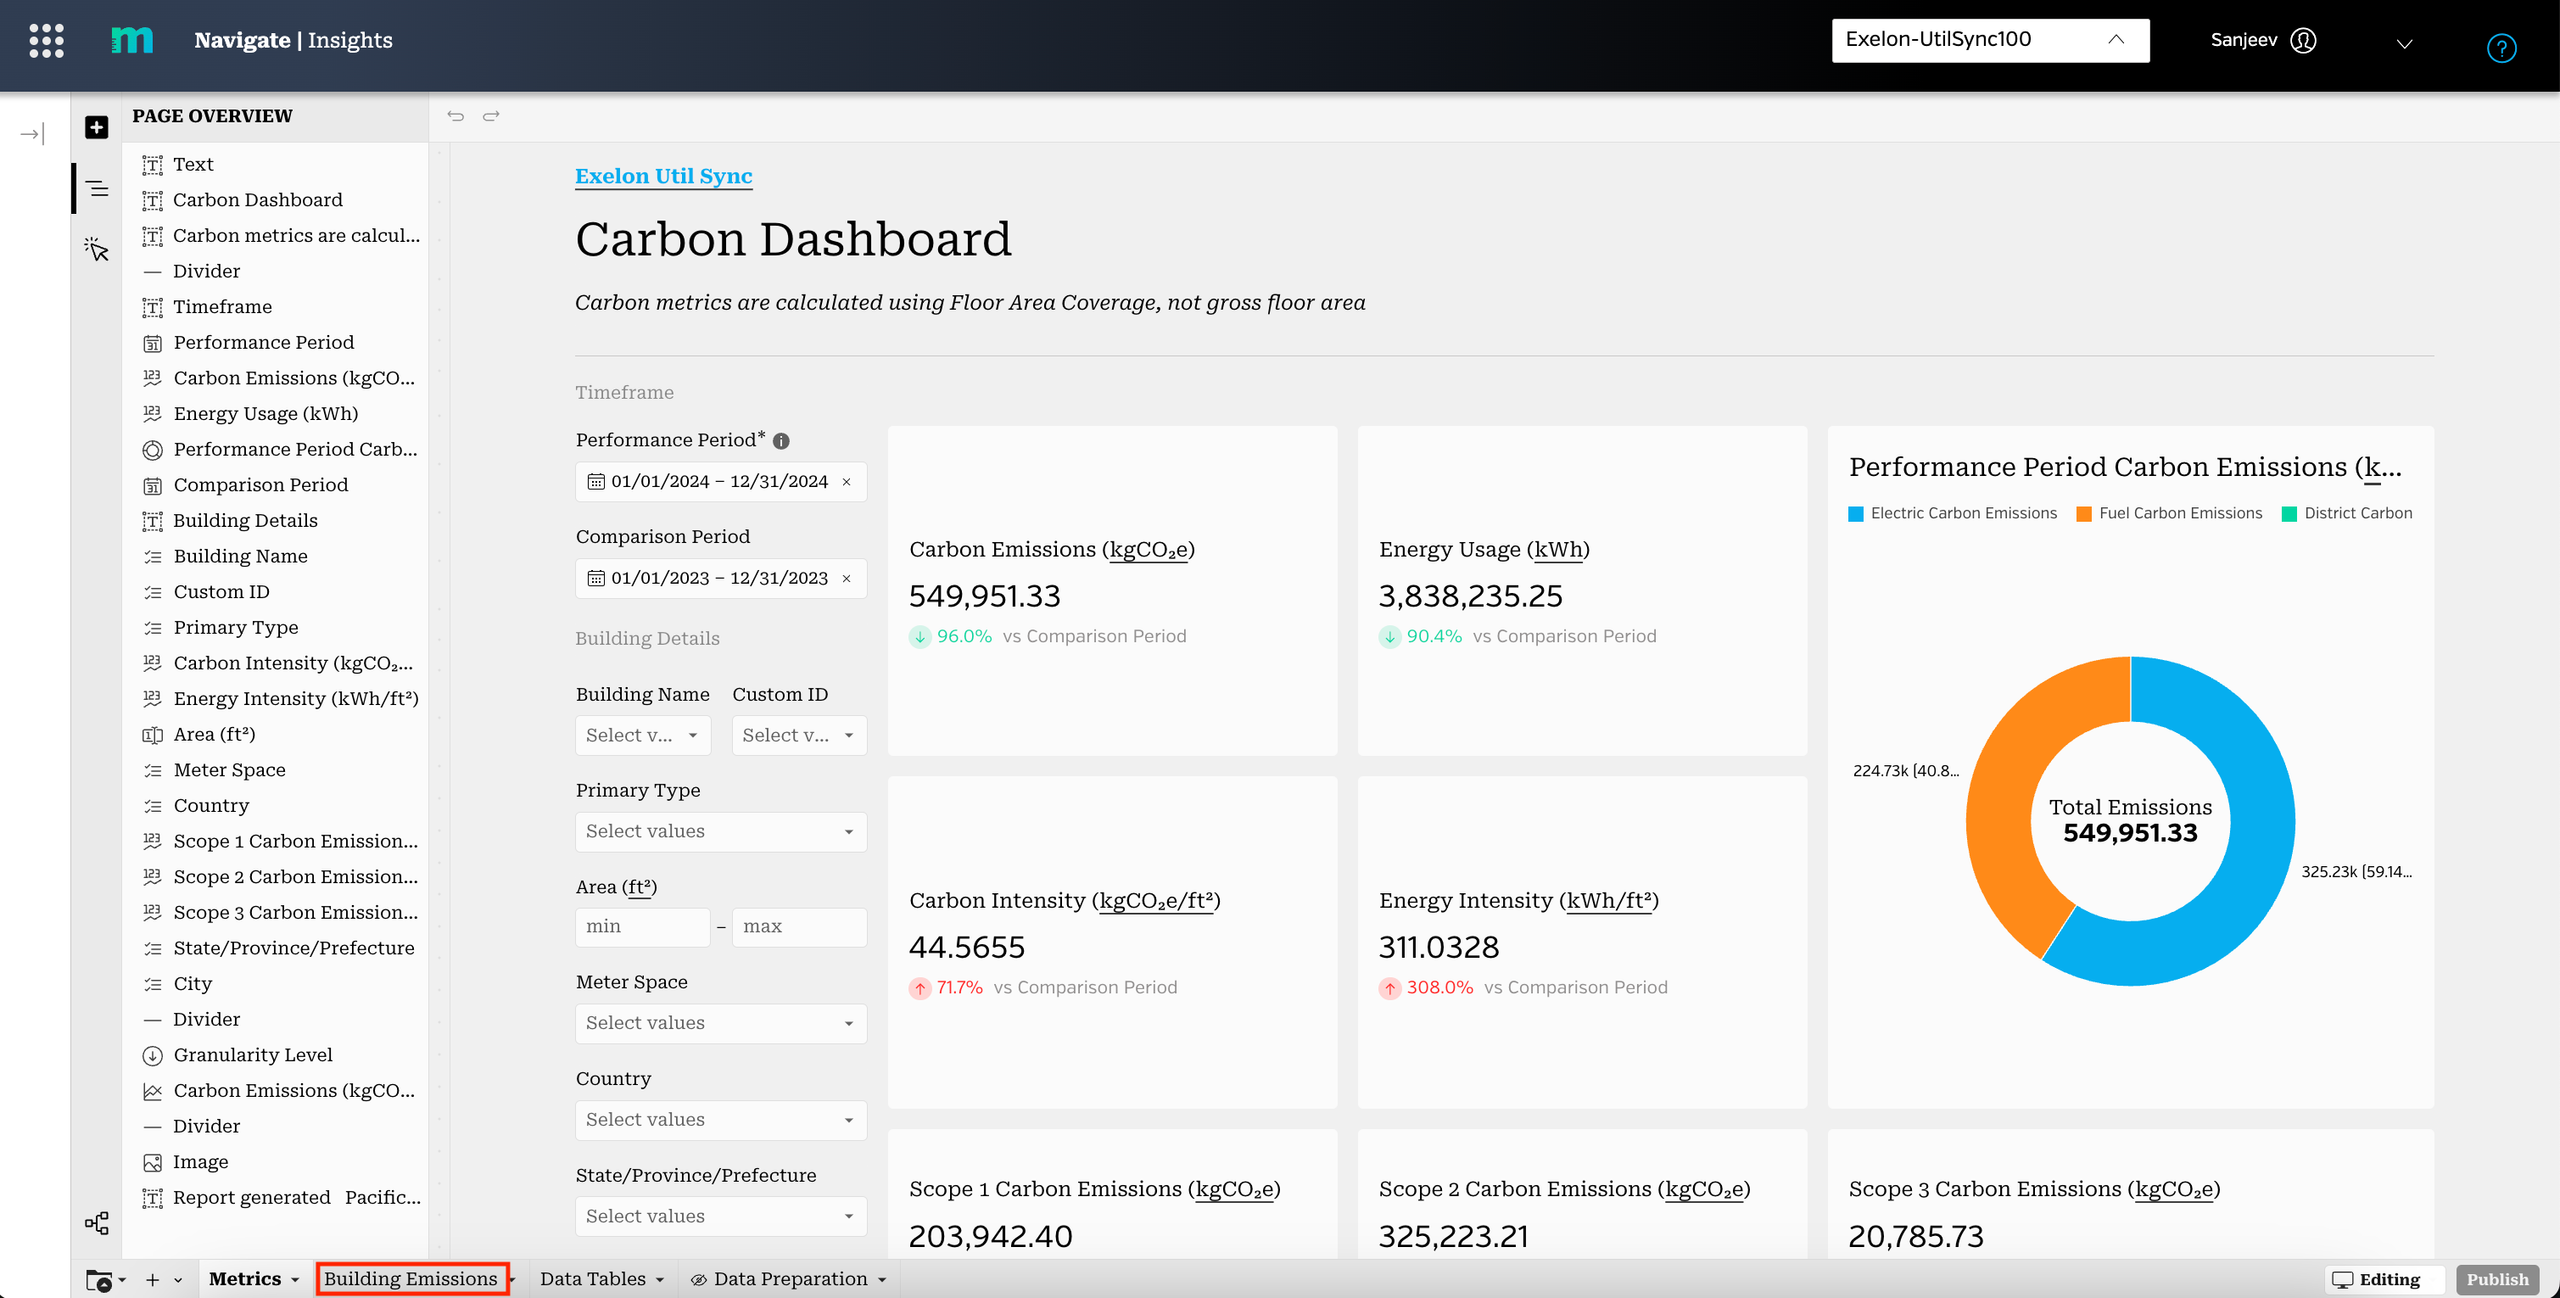Click the Exelon Util Sync link
This screenshot has height=1298, width=2560.
(x=663, y=176)
